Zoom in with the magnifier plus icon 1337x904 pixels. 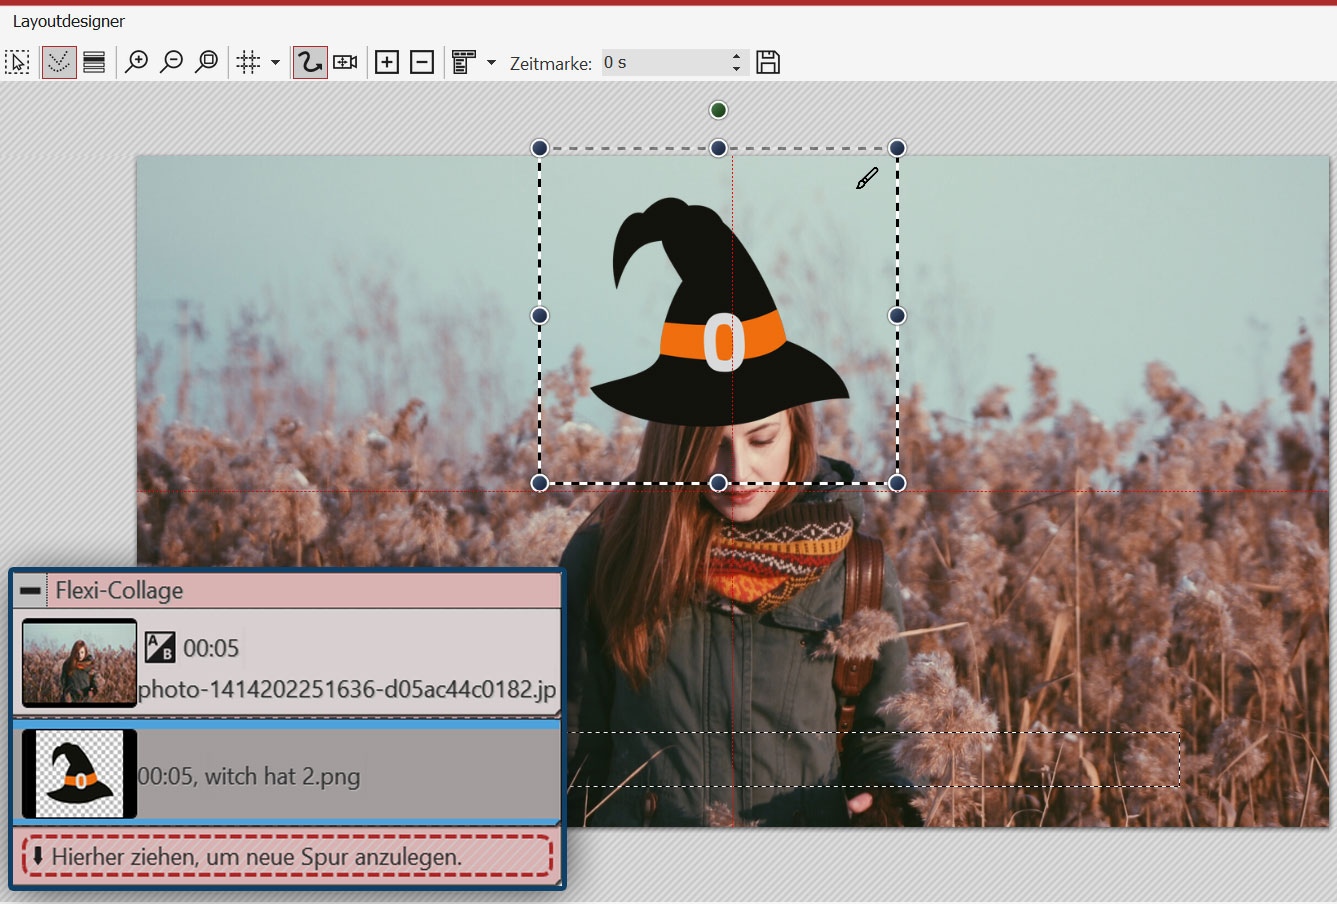(x=137, y=63)
